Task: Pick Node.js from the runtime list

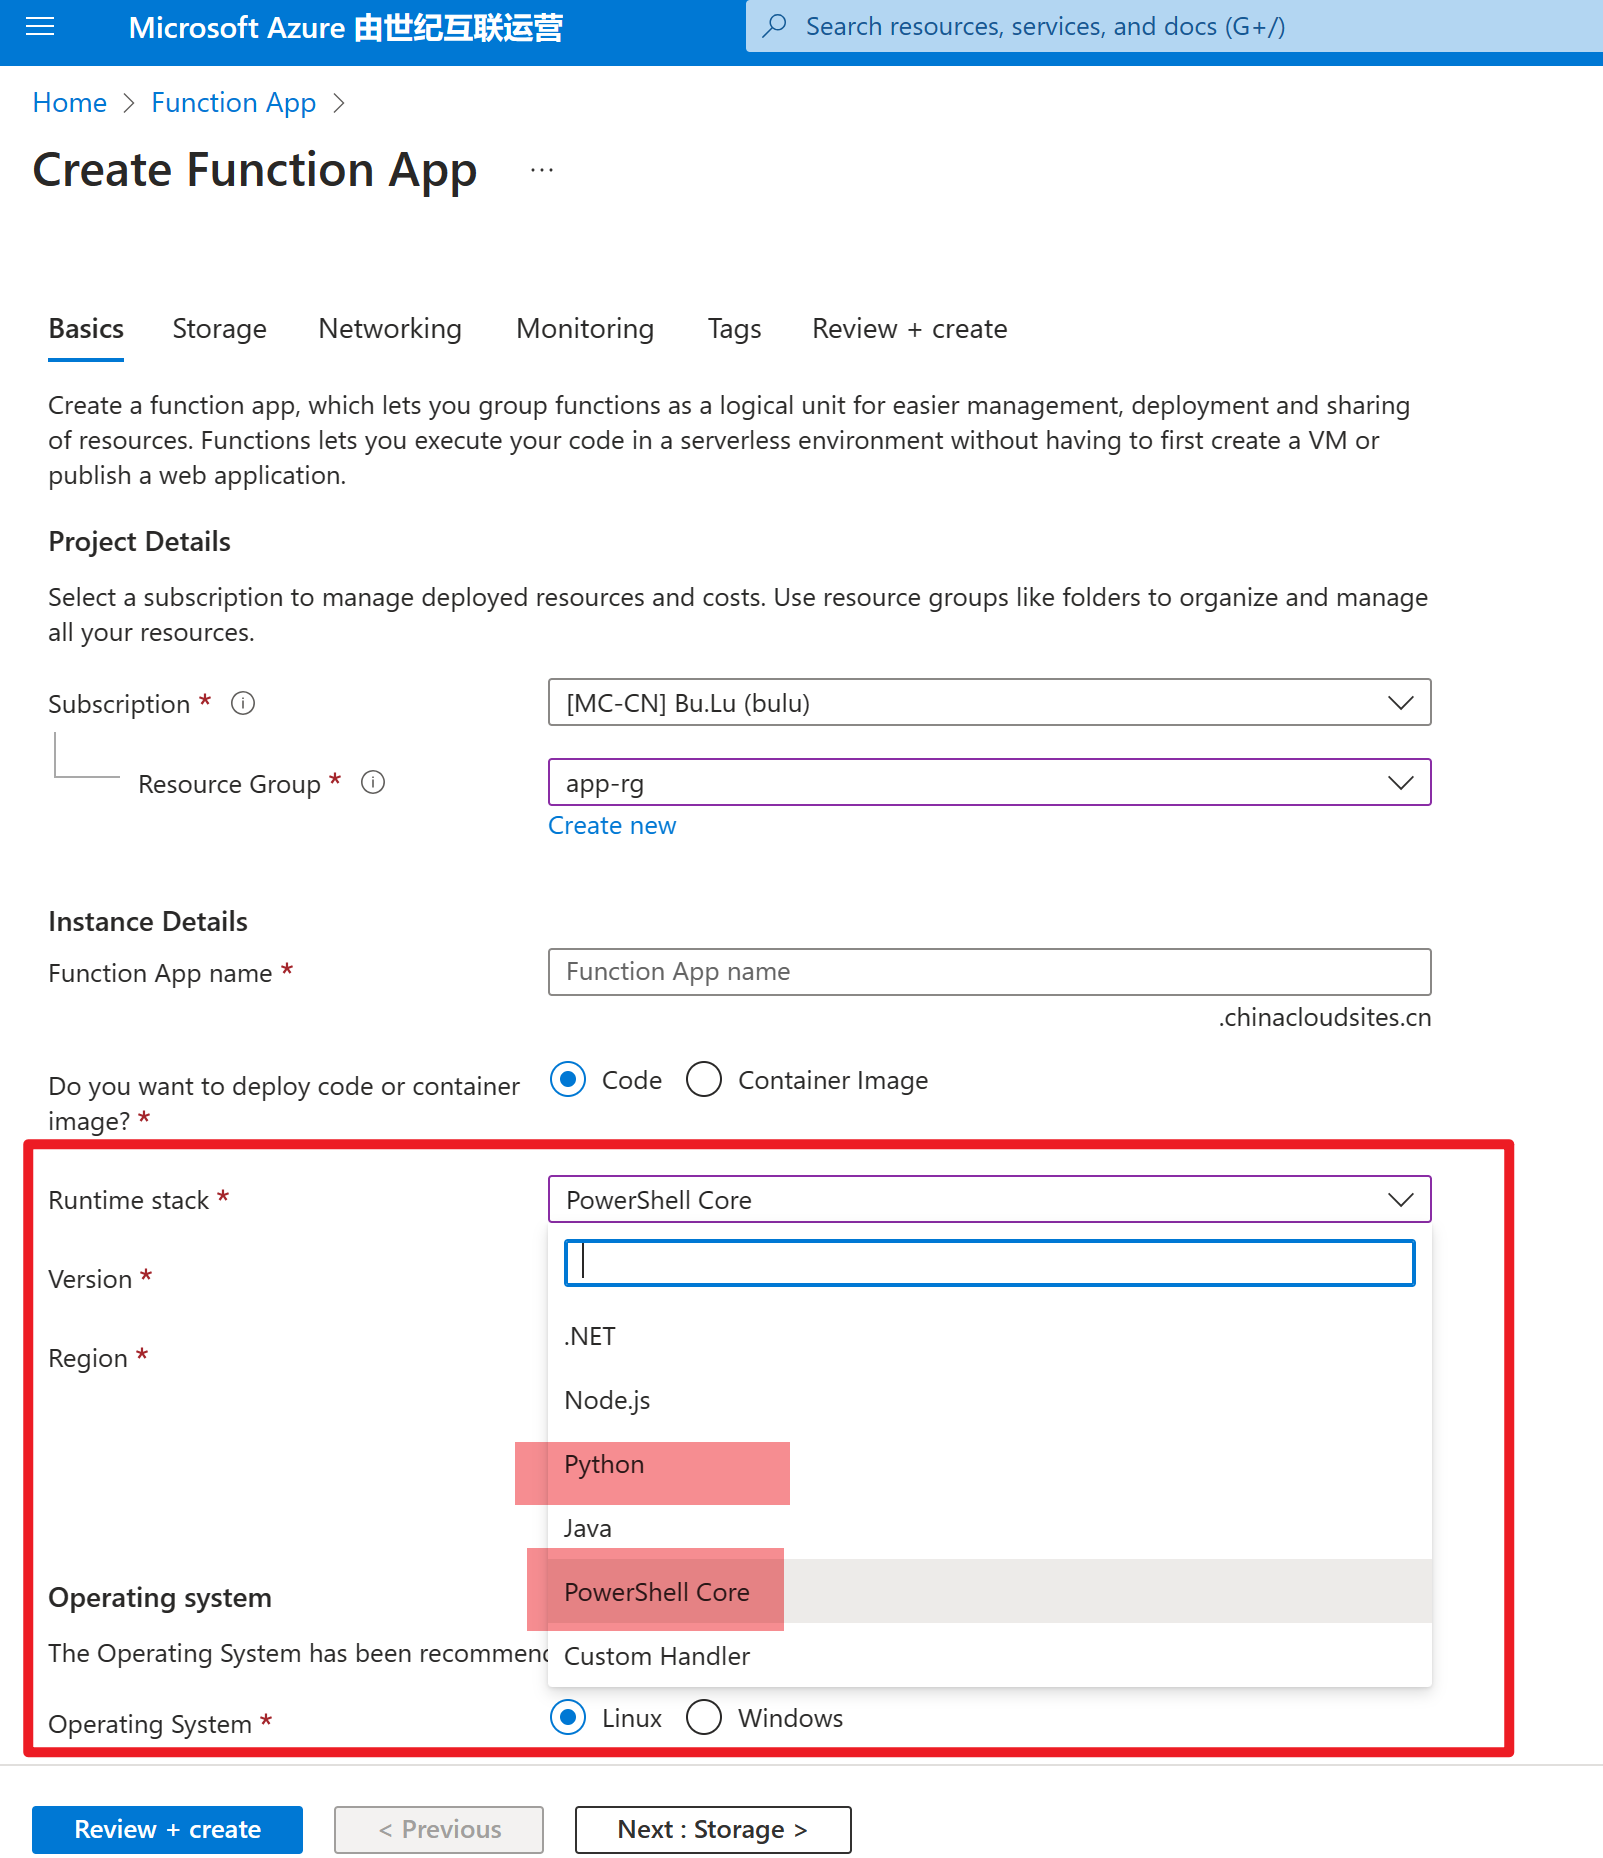Action: point(607,1401)
